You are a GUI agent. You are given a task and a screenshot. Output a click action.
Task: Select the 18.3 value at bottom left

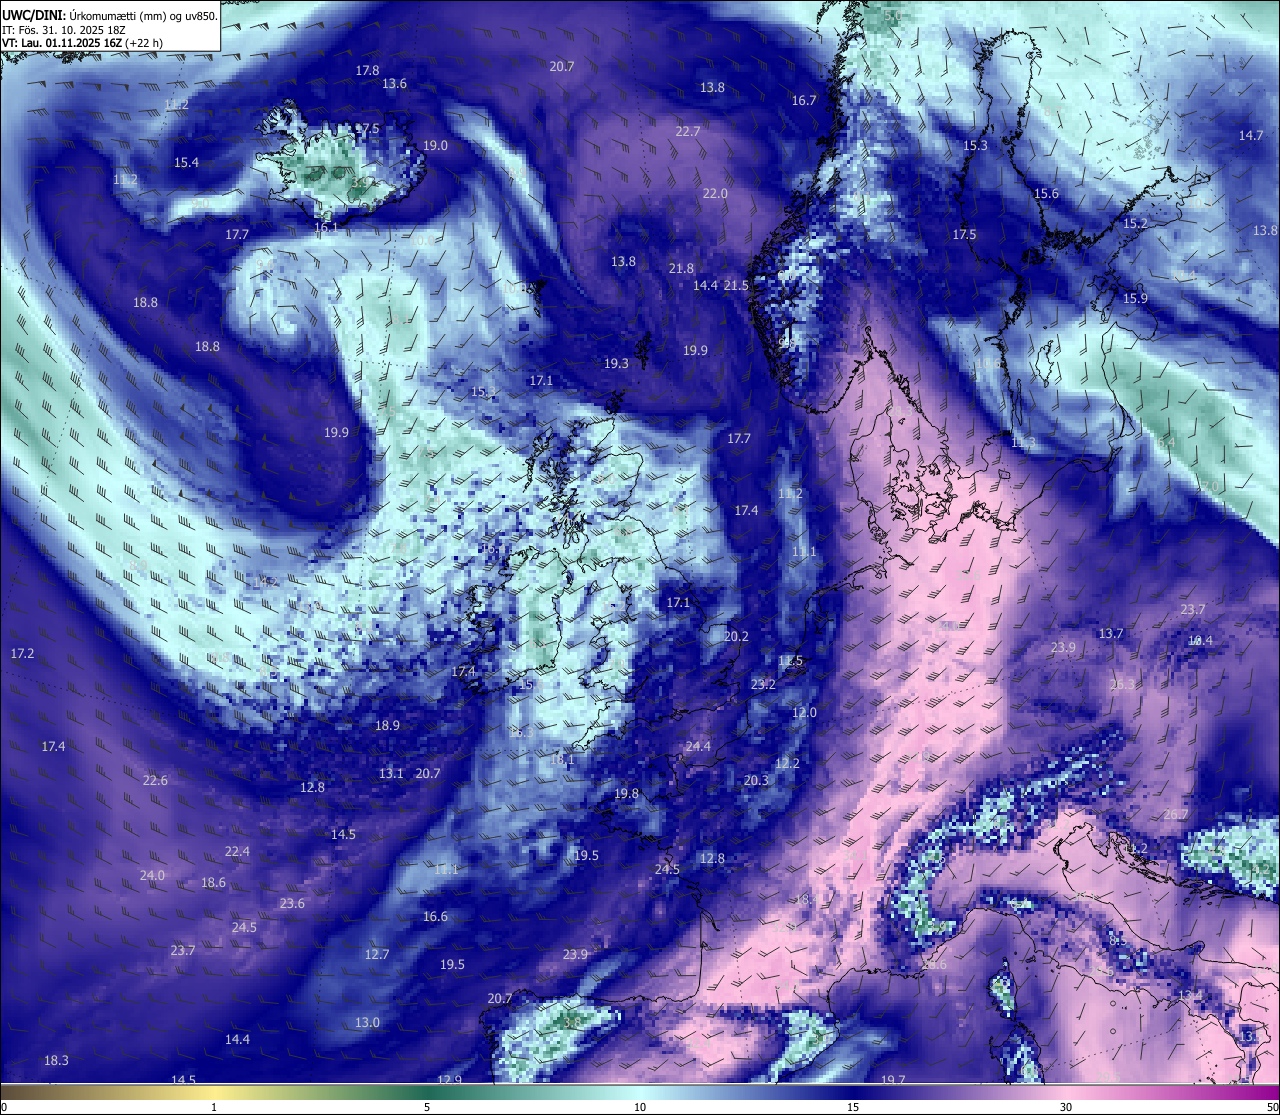coord(56,1060)
